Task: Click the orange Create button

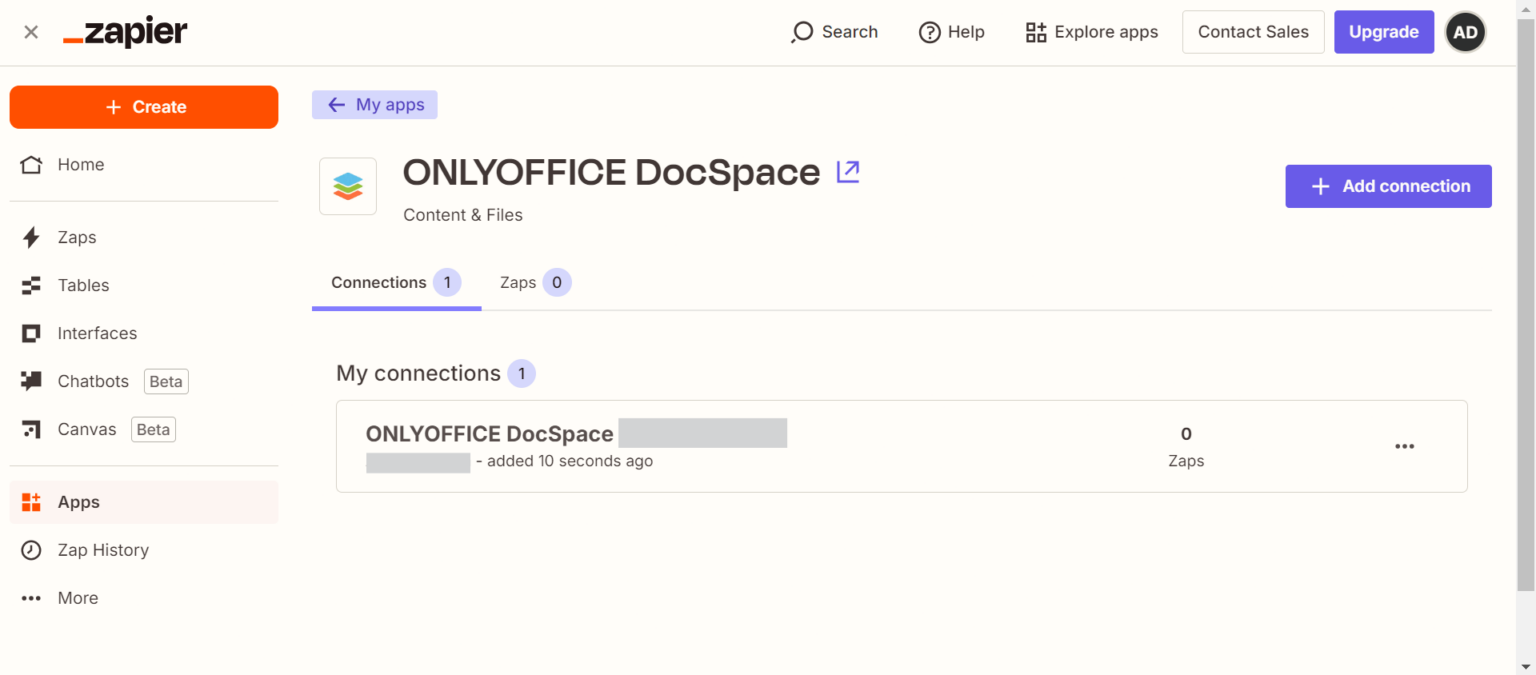Action: point(143,106)
